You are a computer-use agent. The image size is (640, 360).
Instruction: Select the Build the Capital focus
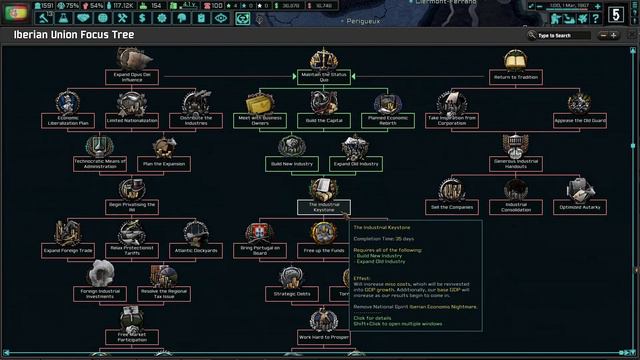(324, 120)
